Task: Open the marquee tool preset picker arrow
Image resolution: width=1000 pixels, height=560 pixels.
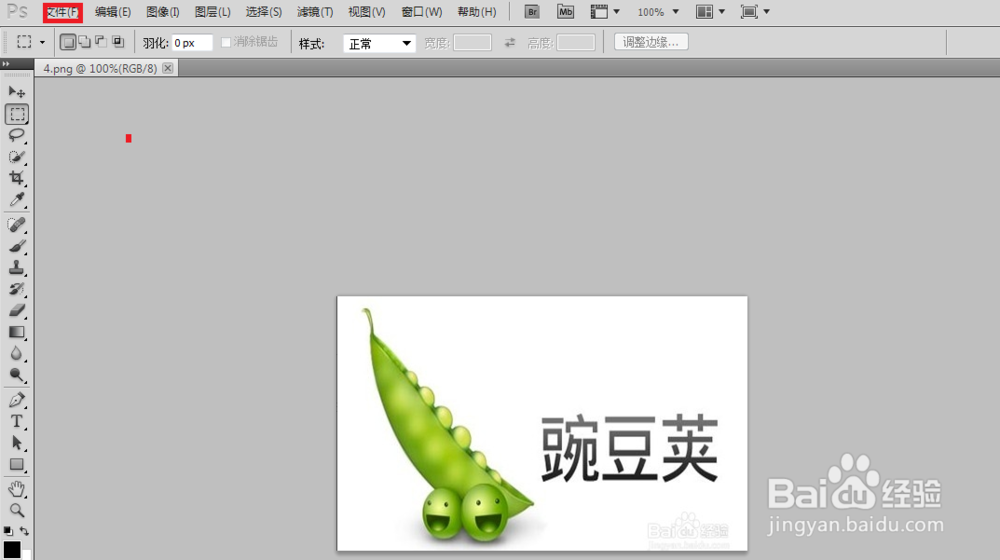Action: (42, 43)
